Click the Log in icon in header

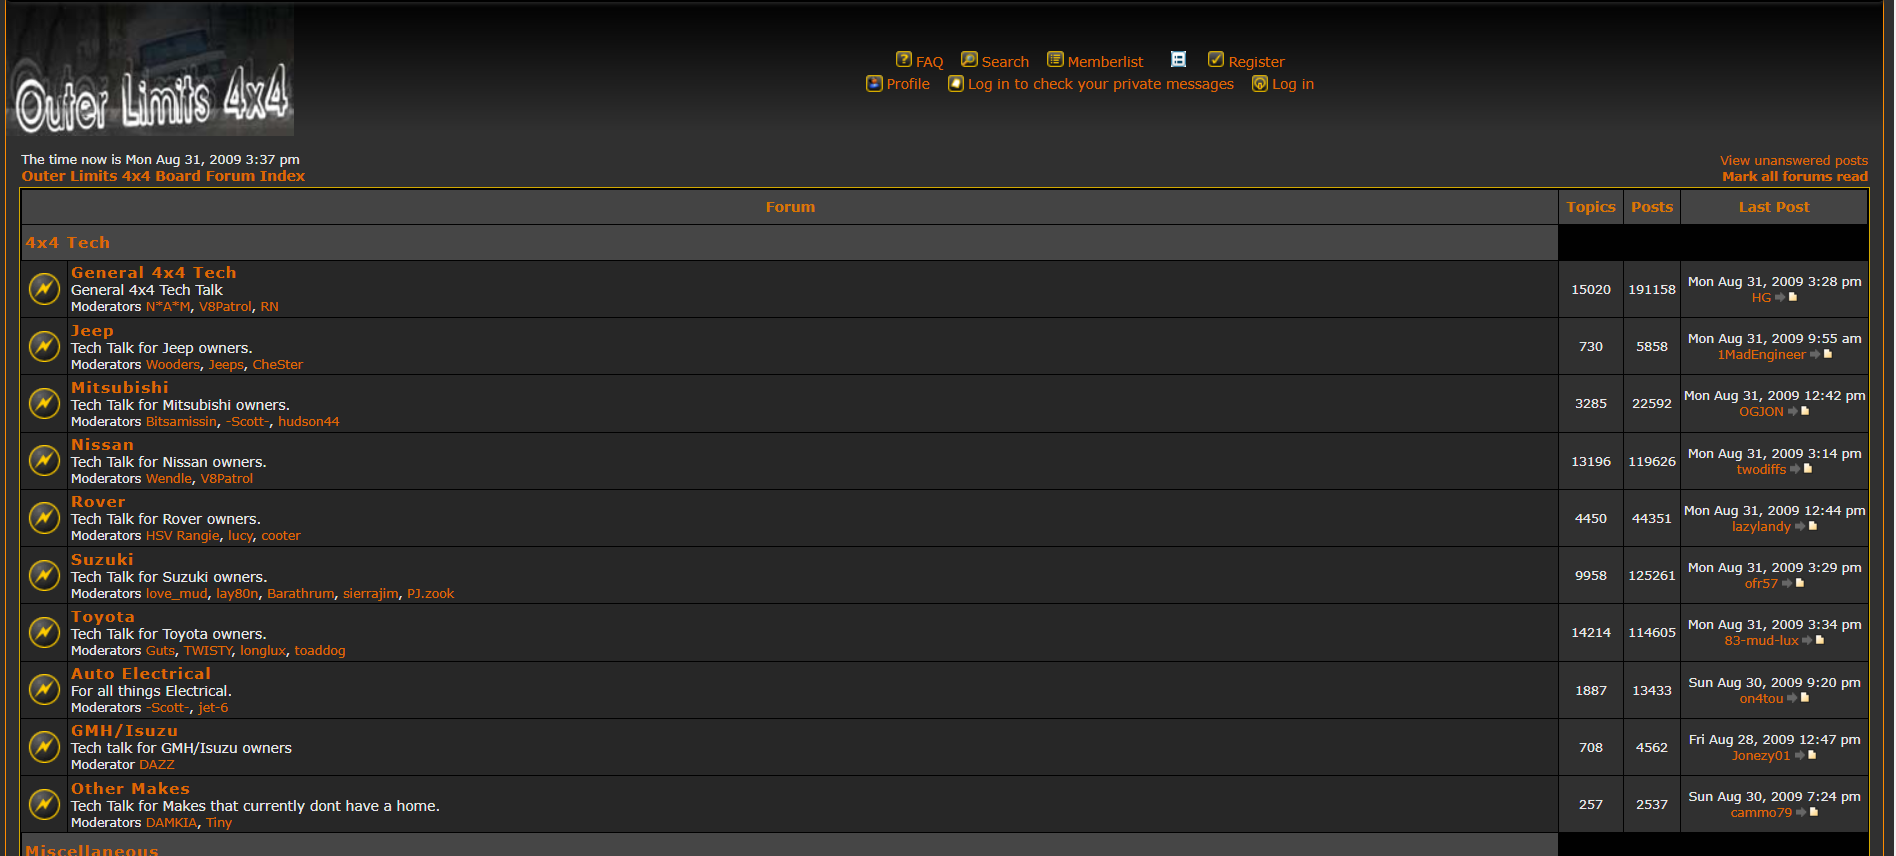pyautogui.click(x=1259, y=84)
